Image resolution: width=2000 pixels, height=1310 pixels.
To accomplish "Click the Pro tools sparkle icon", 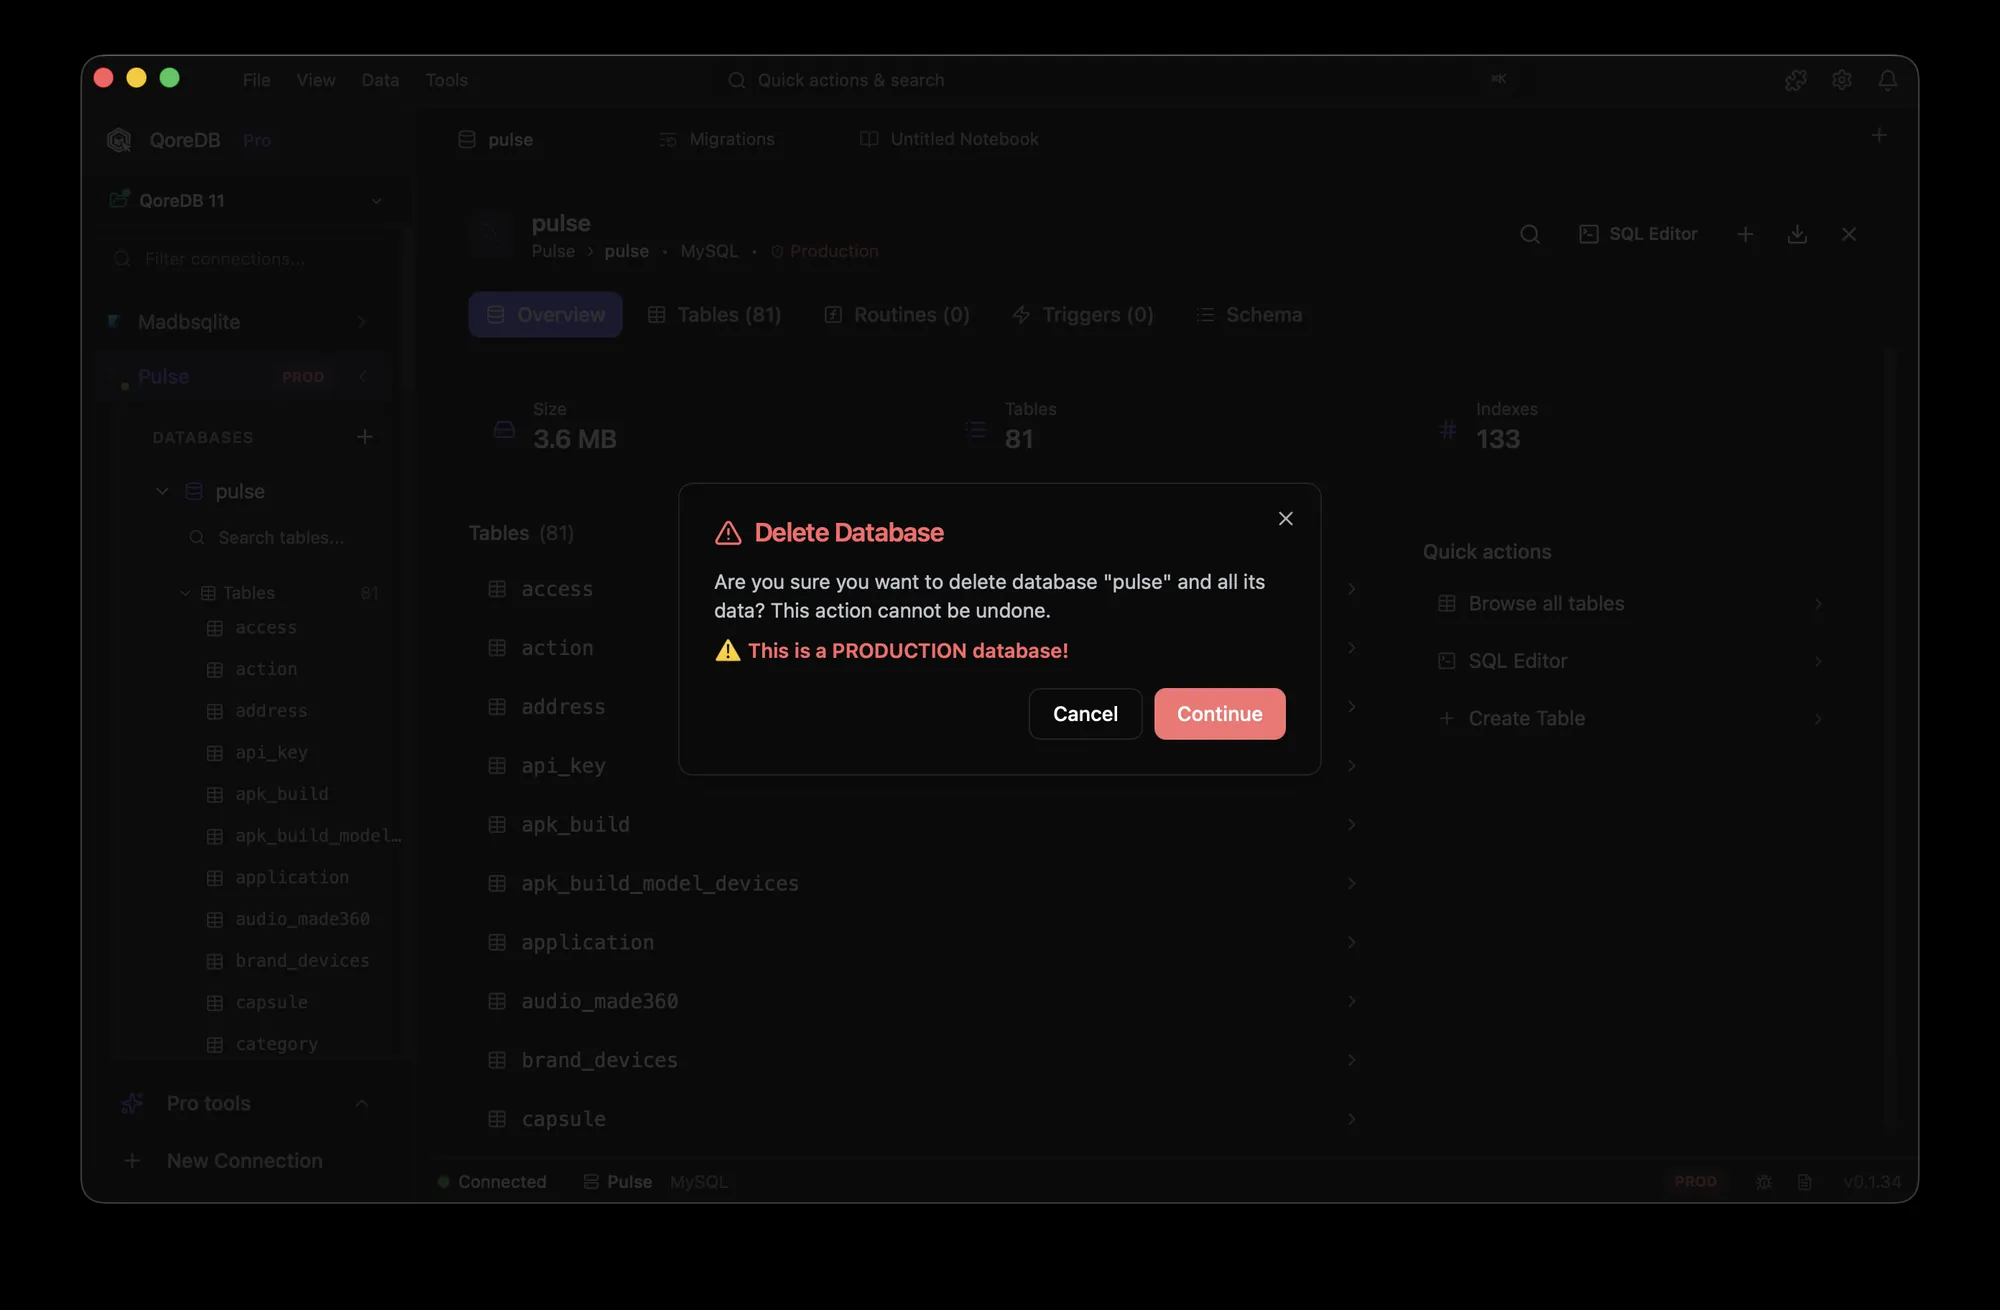I will tap(132, 1103).
